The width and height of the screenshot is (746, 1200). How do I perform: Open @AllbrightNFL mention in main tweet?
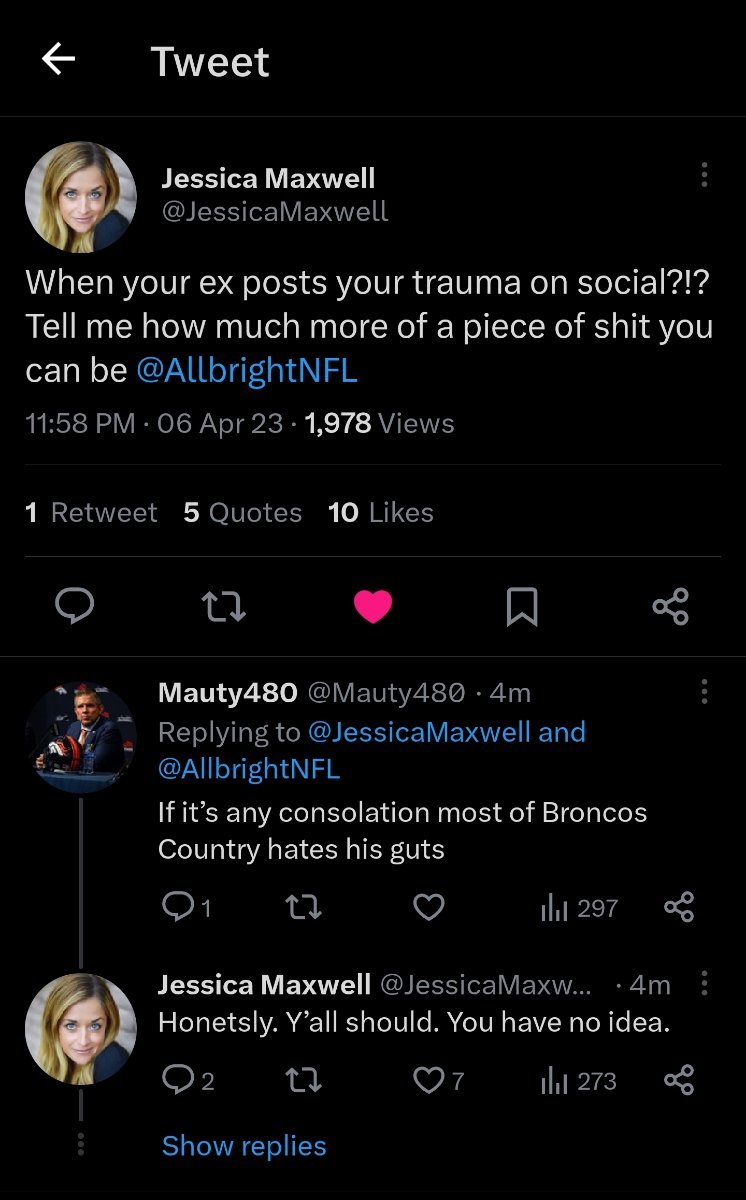pos(247,371)
